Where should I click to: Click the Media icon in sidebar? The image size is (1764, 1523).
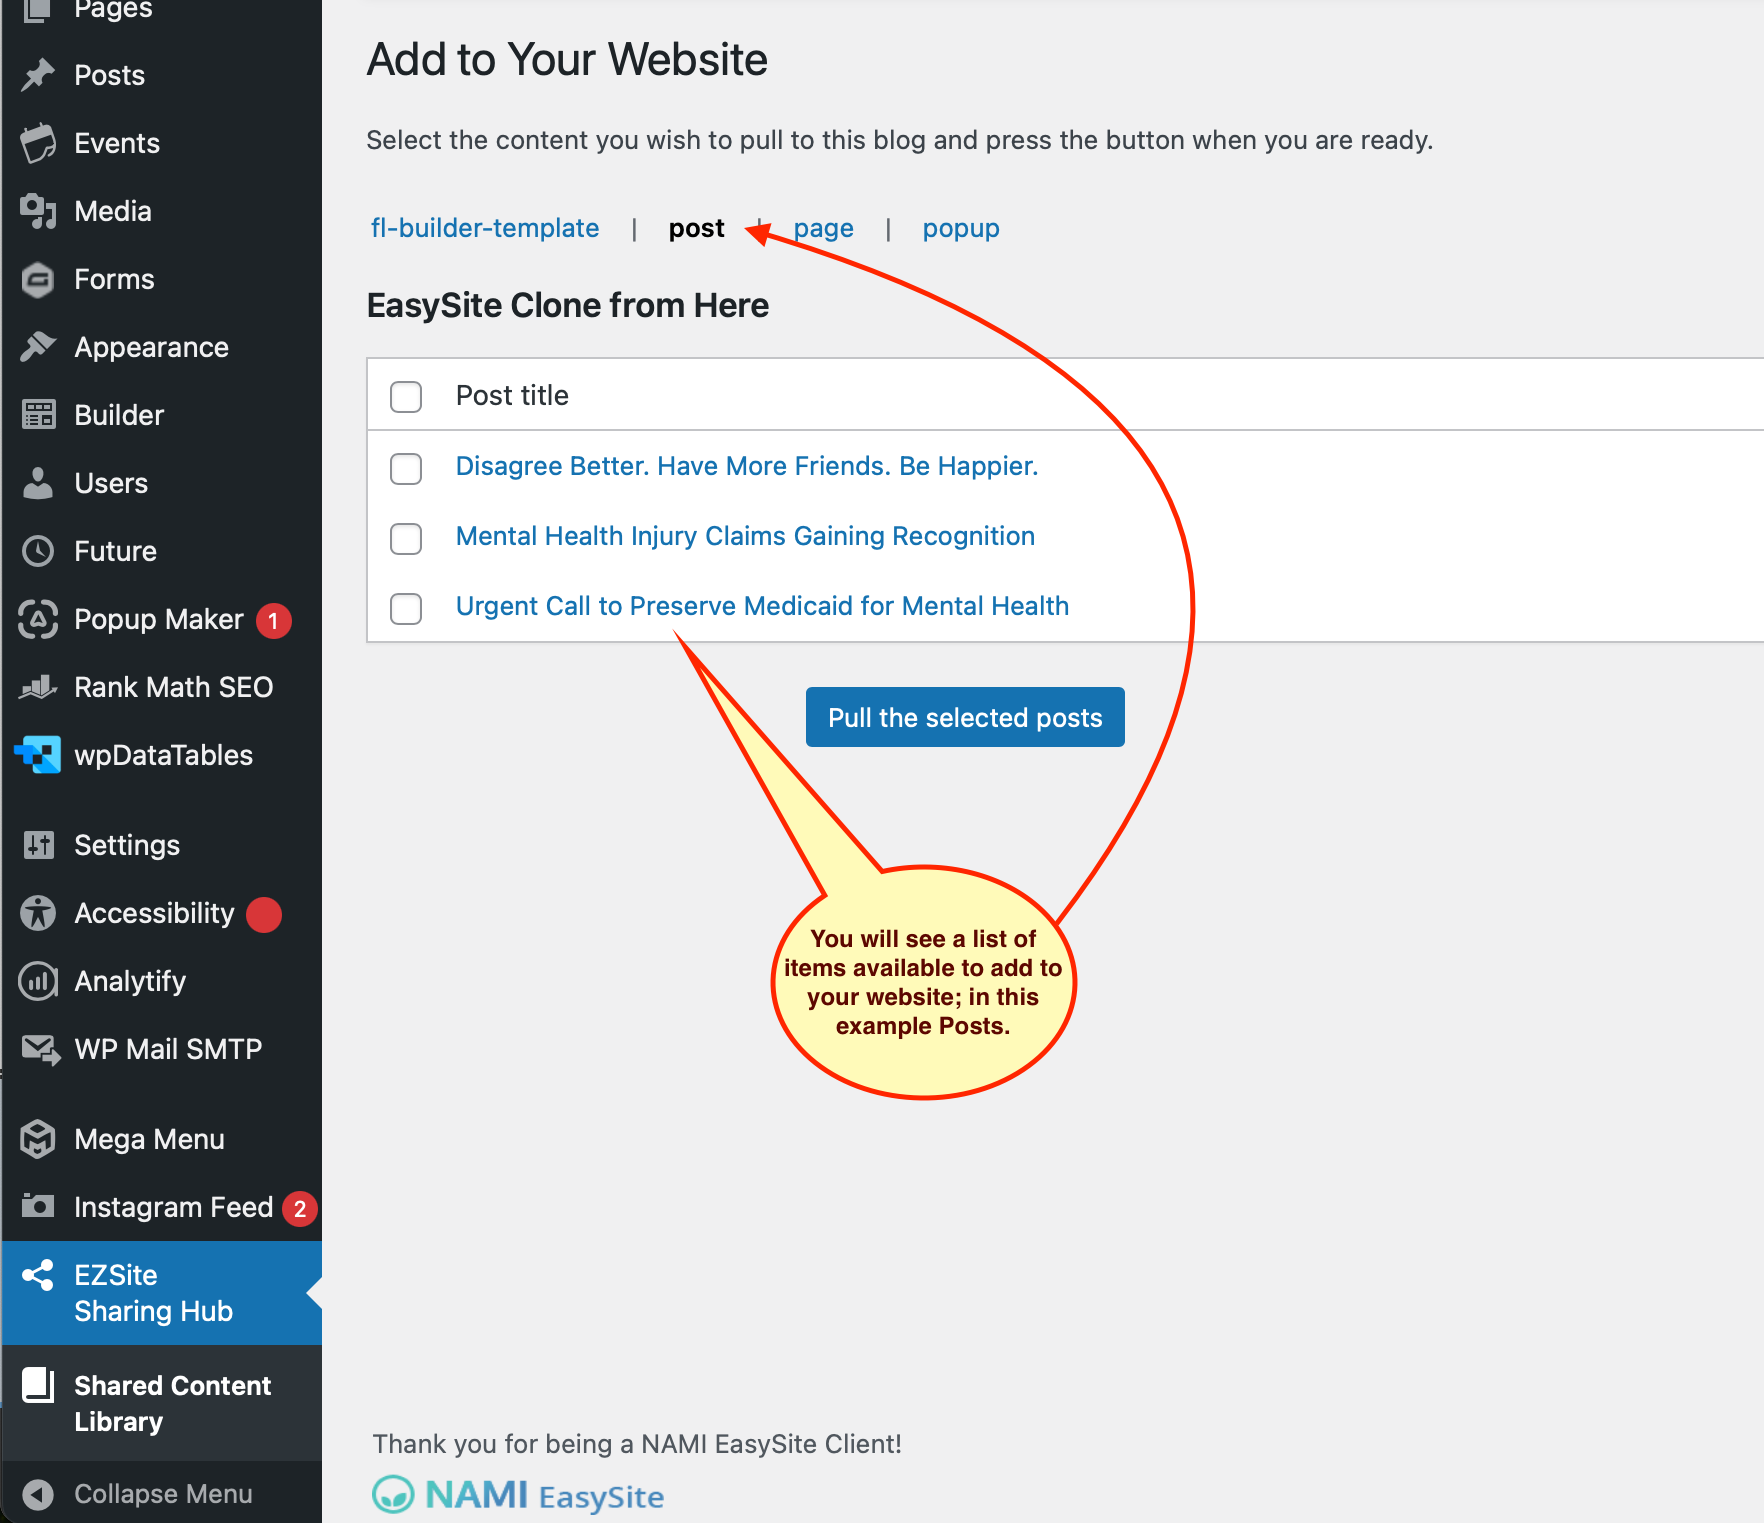[38, 211]
